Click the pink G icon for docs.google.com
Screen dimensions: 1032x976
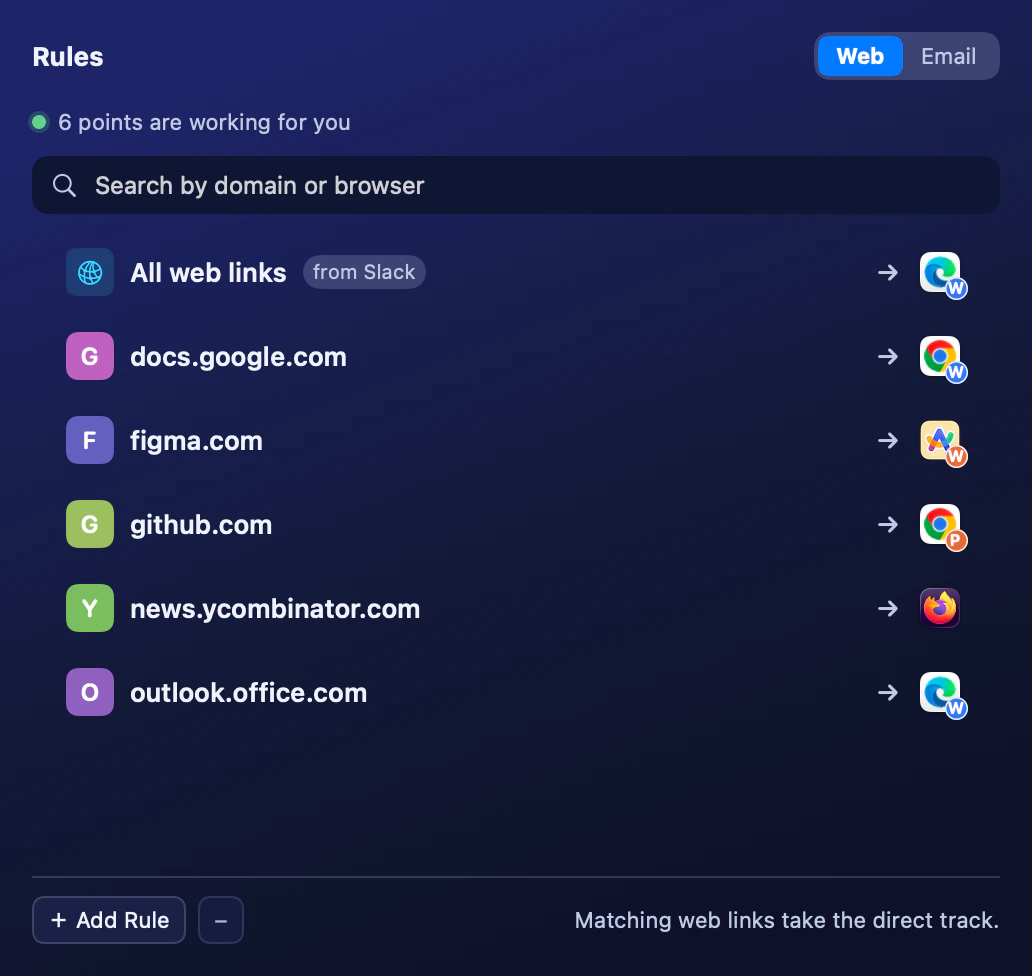coord(90,356)
